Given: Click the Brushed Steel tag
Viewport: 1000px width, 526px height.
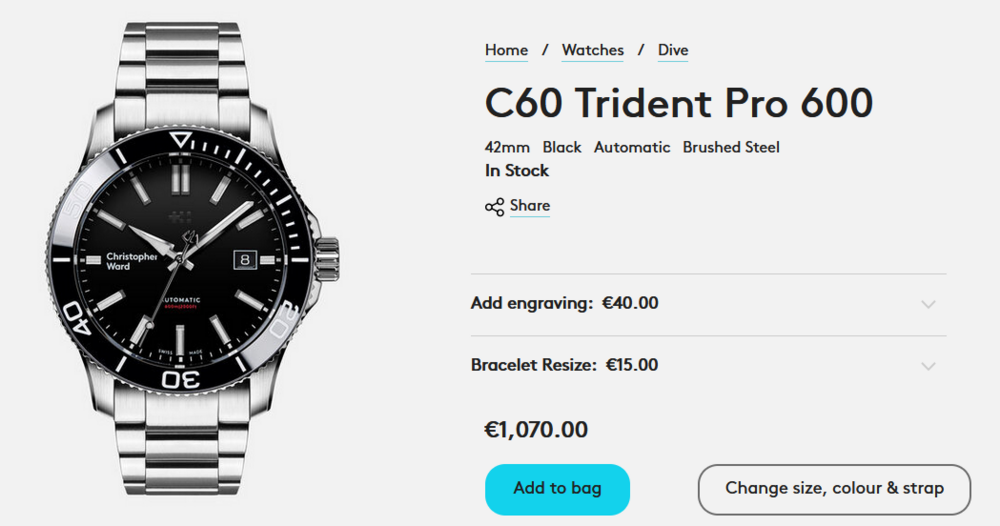Looking at the screenshot, I should pos(731,147).
